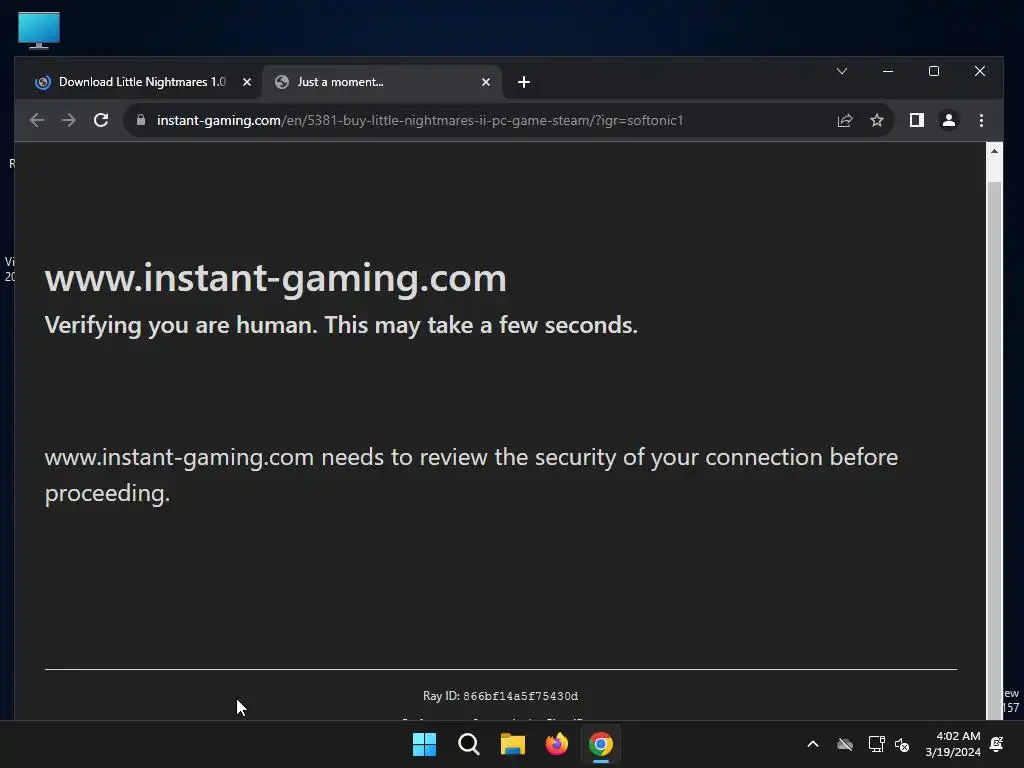1024x768 pixels.
Task: Select the Just a moment tab
Action: pyautogui.click(x=382, y=82)
